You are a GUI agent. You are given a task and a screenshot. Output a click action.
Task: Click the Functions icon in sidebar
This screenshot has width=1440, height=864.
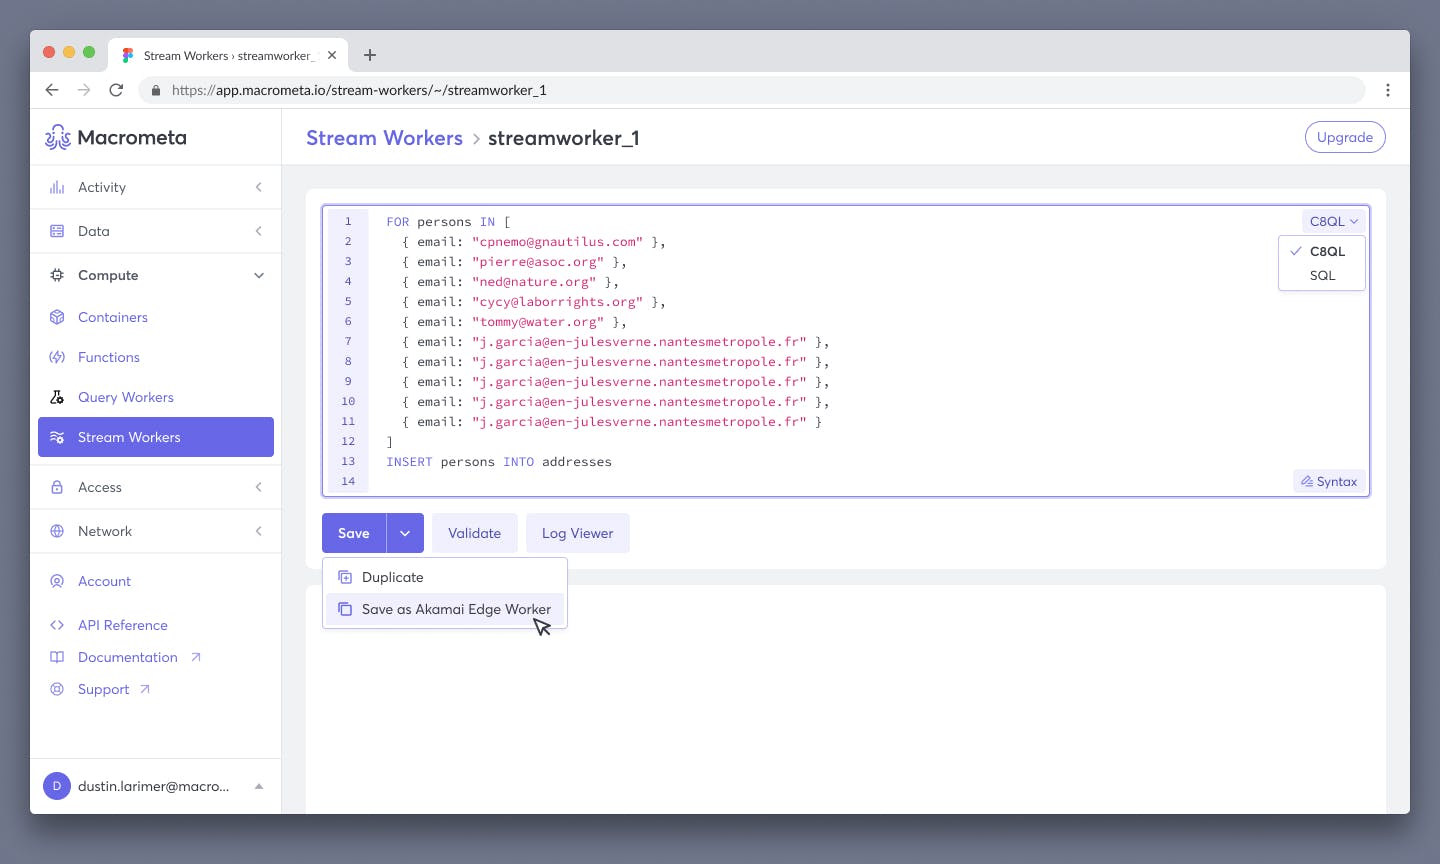pos(57,357)
